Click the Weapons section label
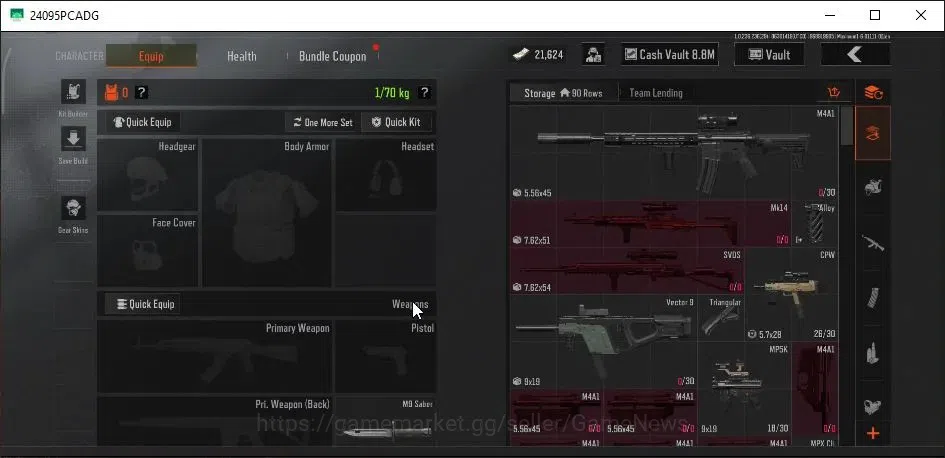 [x=410, y=304]
